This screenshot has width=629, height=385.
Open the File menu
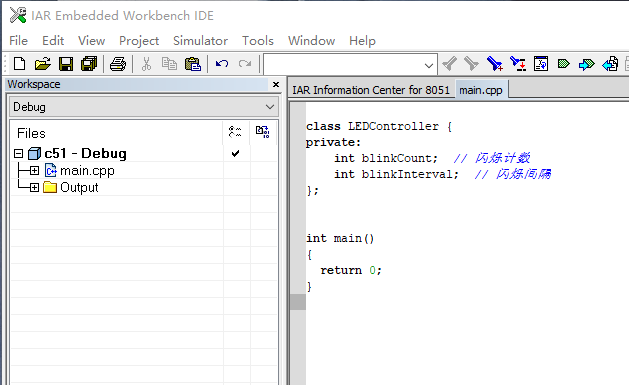18,41
